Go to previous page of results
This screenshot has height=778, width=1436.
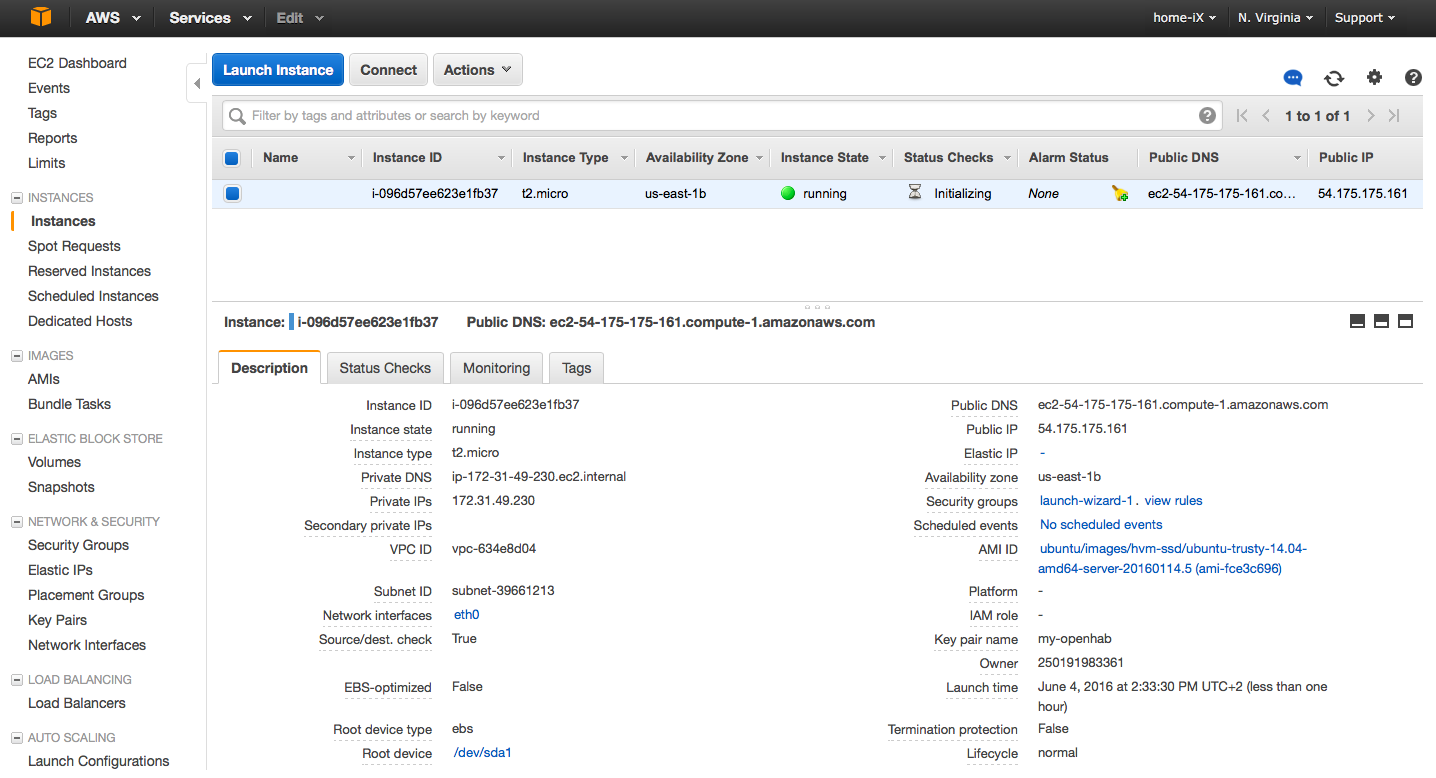click(x=1266, y=116)
